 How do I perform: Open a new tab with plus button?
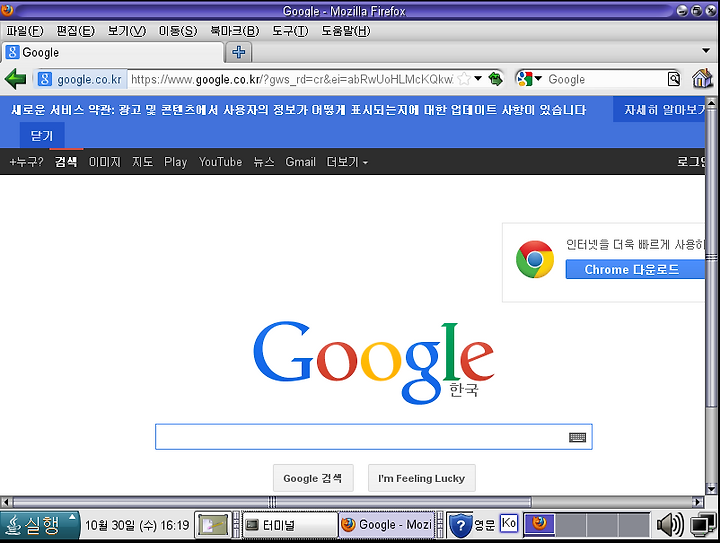[x=238, y=52]
